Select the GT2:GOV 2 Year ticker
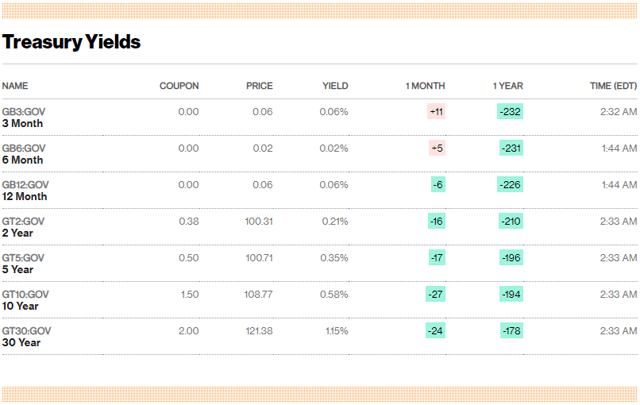This screenshot has height=405, width=640. coord(24,227)
